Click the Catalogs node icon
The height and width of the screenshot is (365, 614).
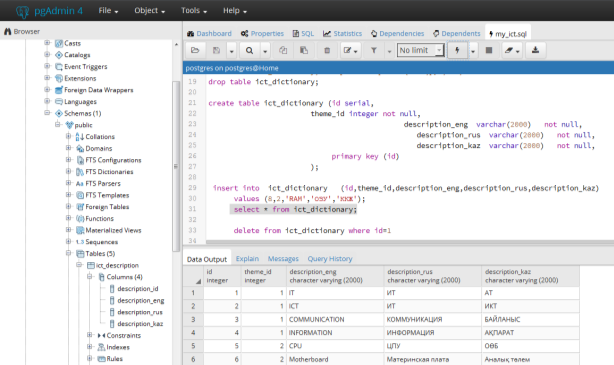tap(59, 55)
